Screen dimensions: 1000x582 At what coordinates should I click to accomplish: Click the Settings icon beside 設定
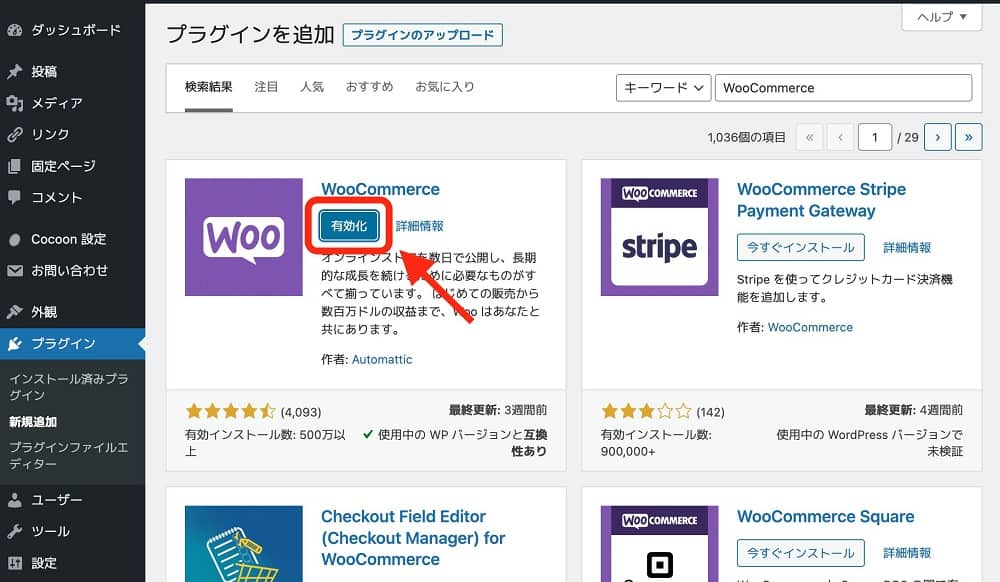tap(15, 563)
